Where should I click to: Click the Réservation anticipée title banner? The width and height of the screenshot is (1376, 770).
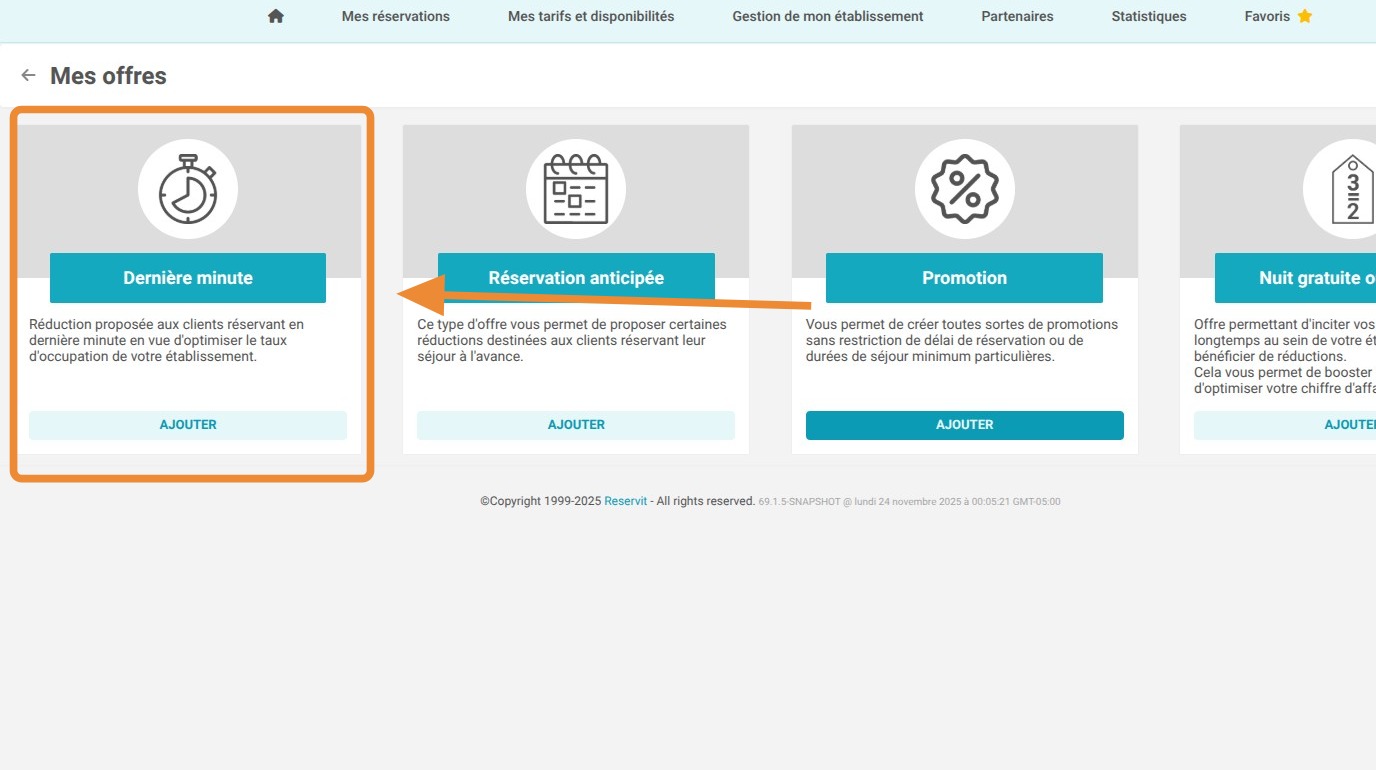[576, 278]
